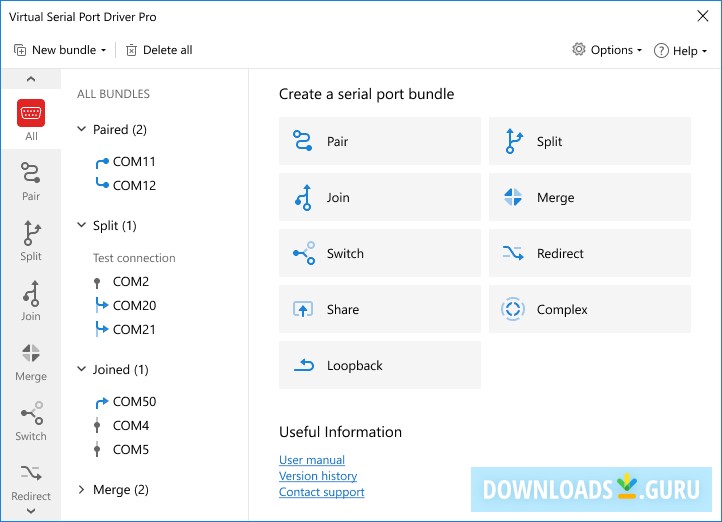The image size is (722, 522).
Task: Click the COM12 pair port icon
Action: pyautogui.click(x=102, y=184)
